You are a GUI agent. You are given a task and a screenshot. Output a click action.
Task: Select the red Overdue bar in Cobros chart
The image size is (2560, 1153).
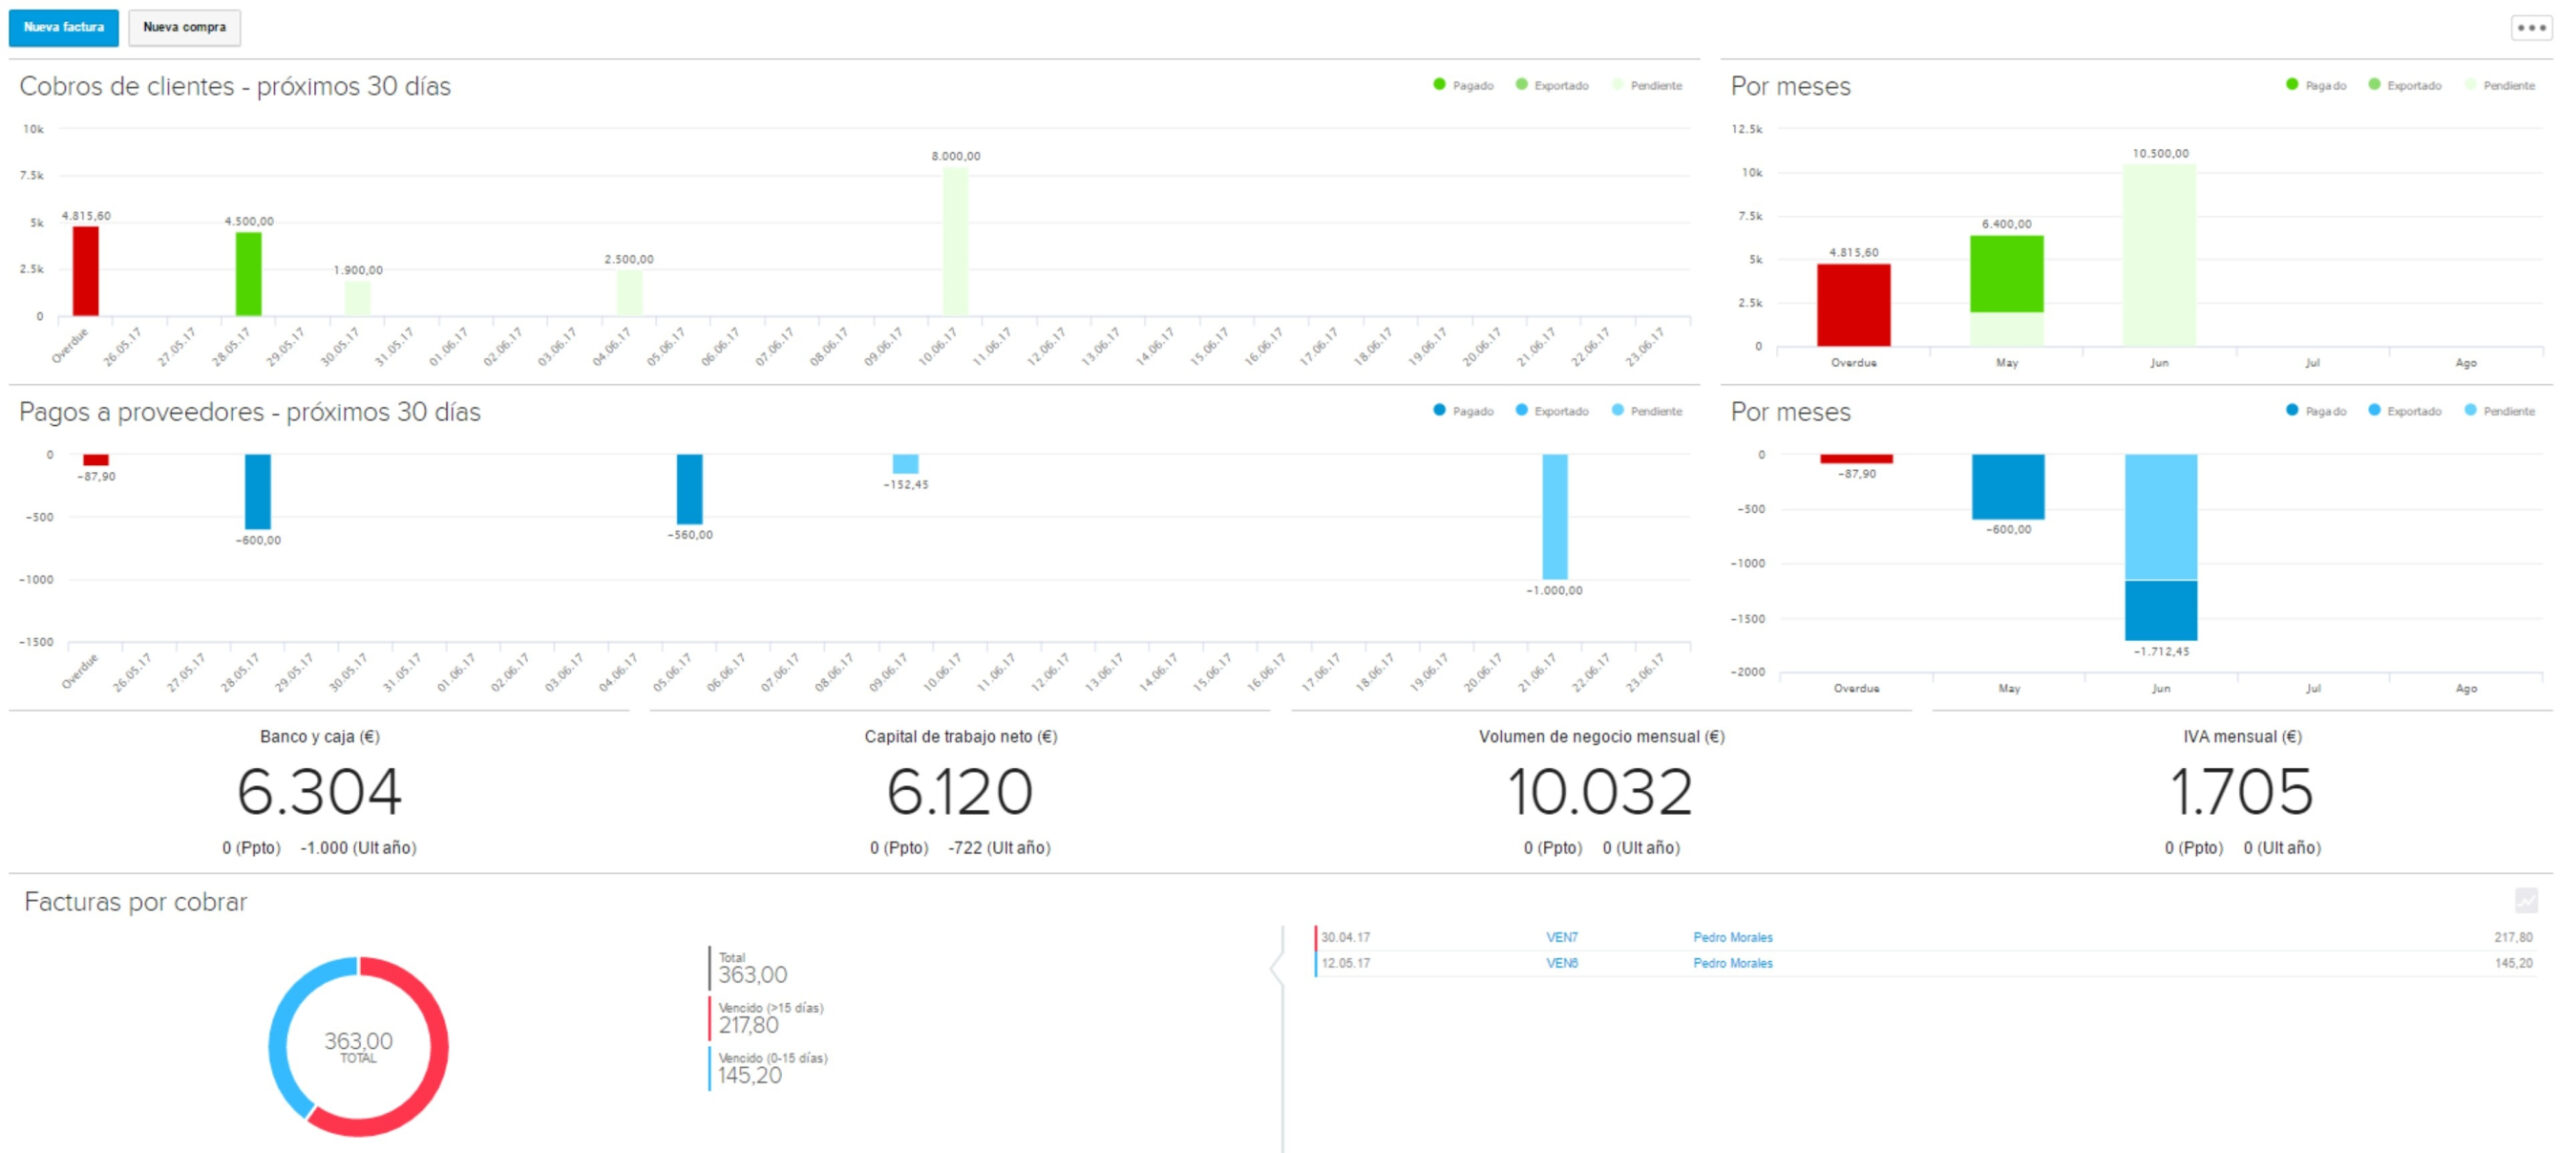click(x=85, y=270)
